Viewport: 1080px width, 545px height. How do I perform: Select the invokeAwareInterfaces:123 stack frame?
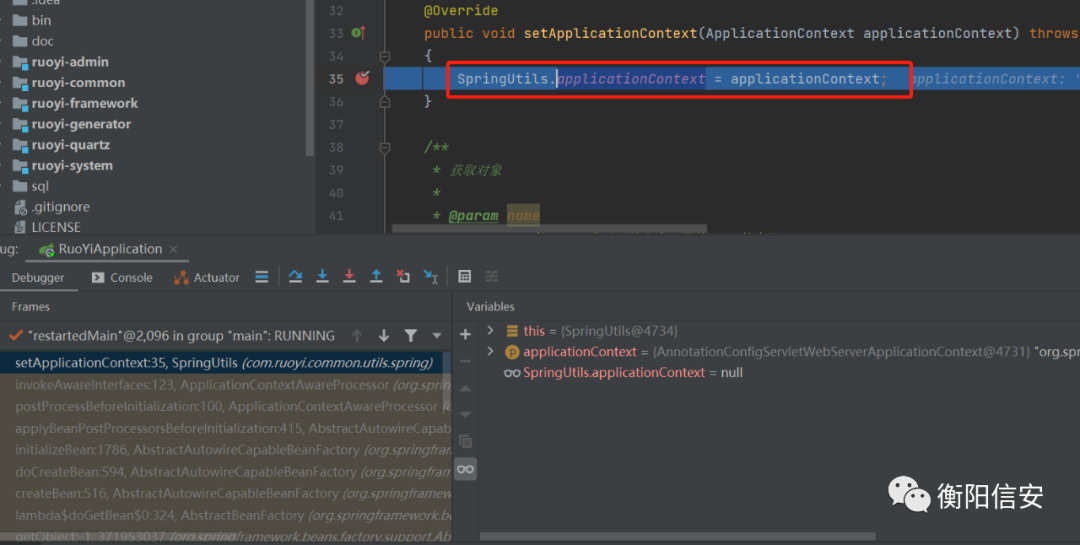pyautogui.click(x=225, y=384)
